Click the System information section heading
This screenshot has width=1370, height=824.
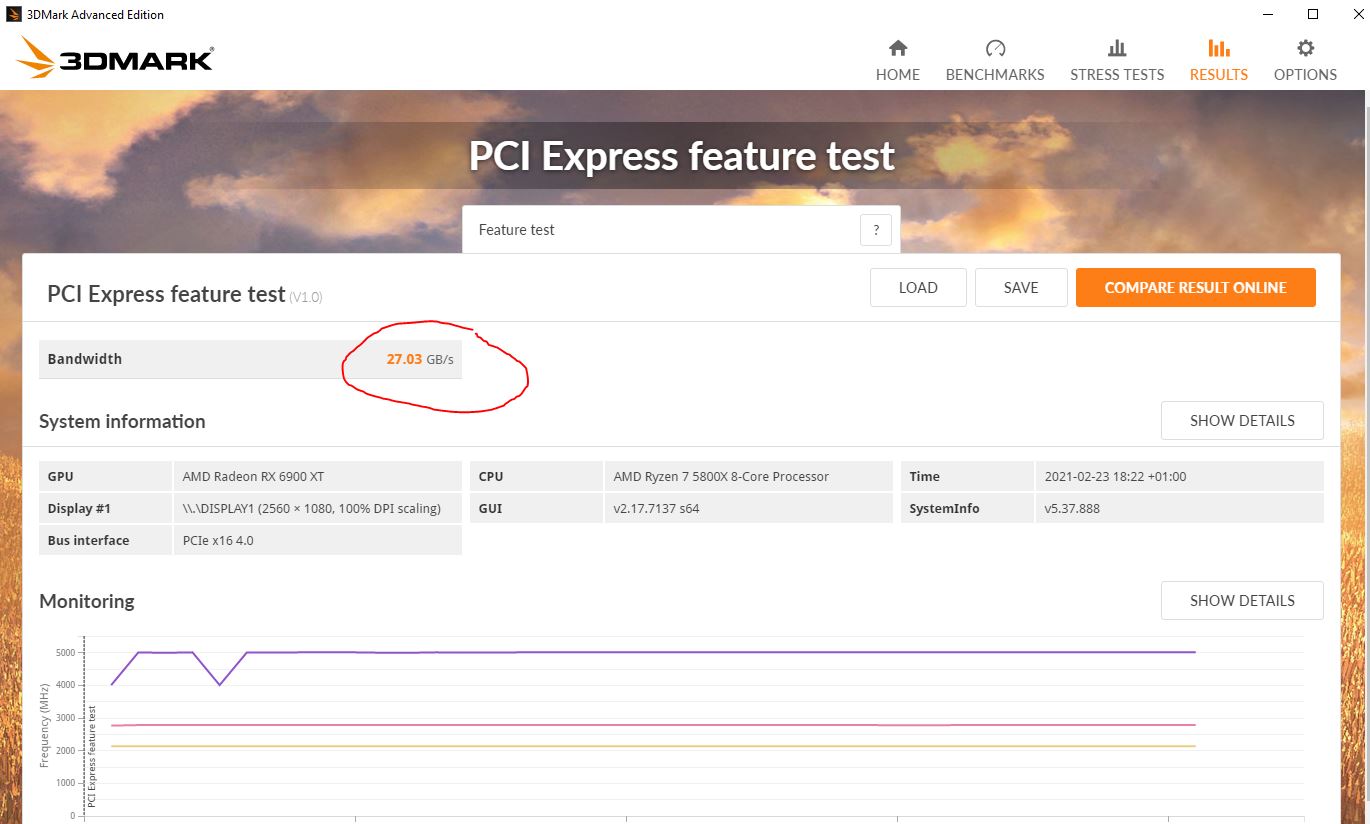(122, 421)
